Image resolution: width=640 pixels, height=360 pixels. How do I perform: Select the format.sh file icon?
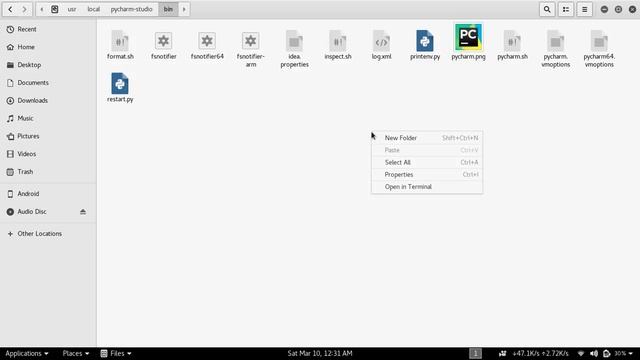click(120, 41)
